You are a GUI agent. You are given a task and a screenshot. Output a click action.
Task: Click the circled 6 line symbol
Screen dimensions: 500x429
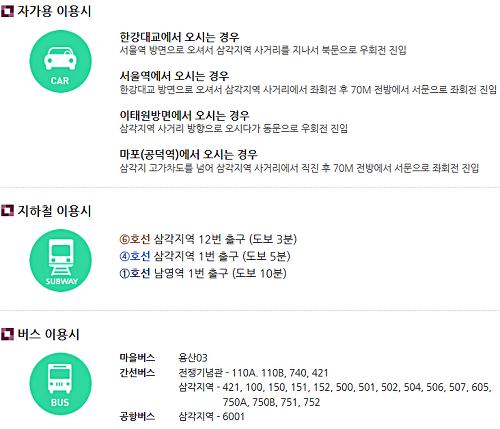pyautogui.click(x=124, y=239)
